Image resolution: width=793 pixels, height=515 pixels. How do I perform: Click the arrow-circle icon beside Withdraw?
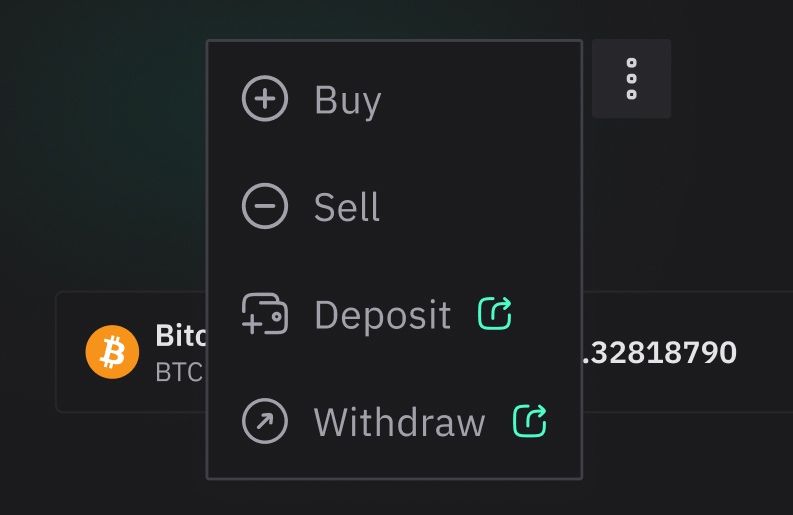click(265, 421)
